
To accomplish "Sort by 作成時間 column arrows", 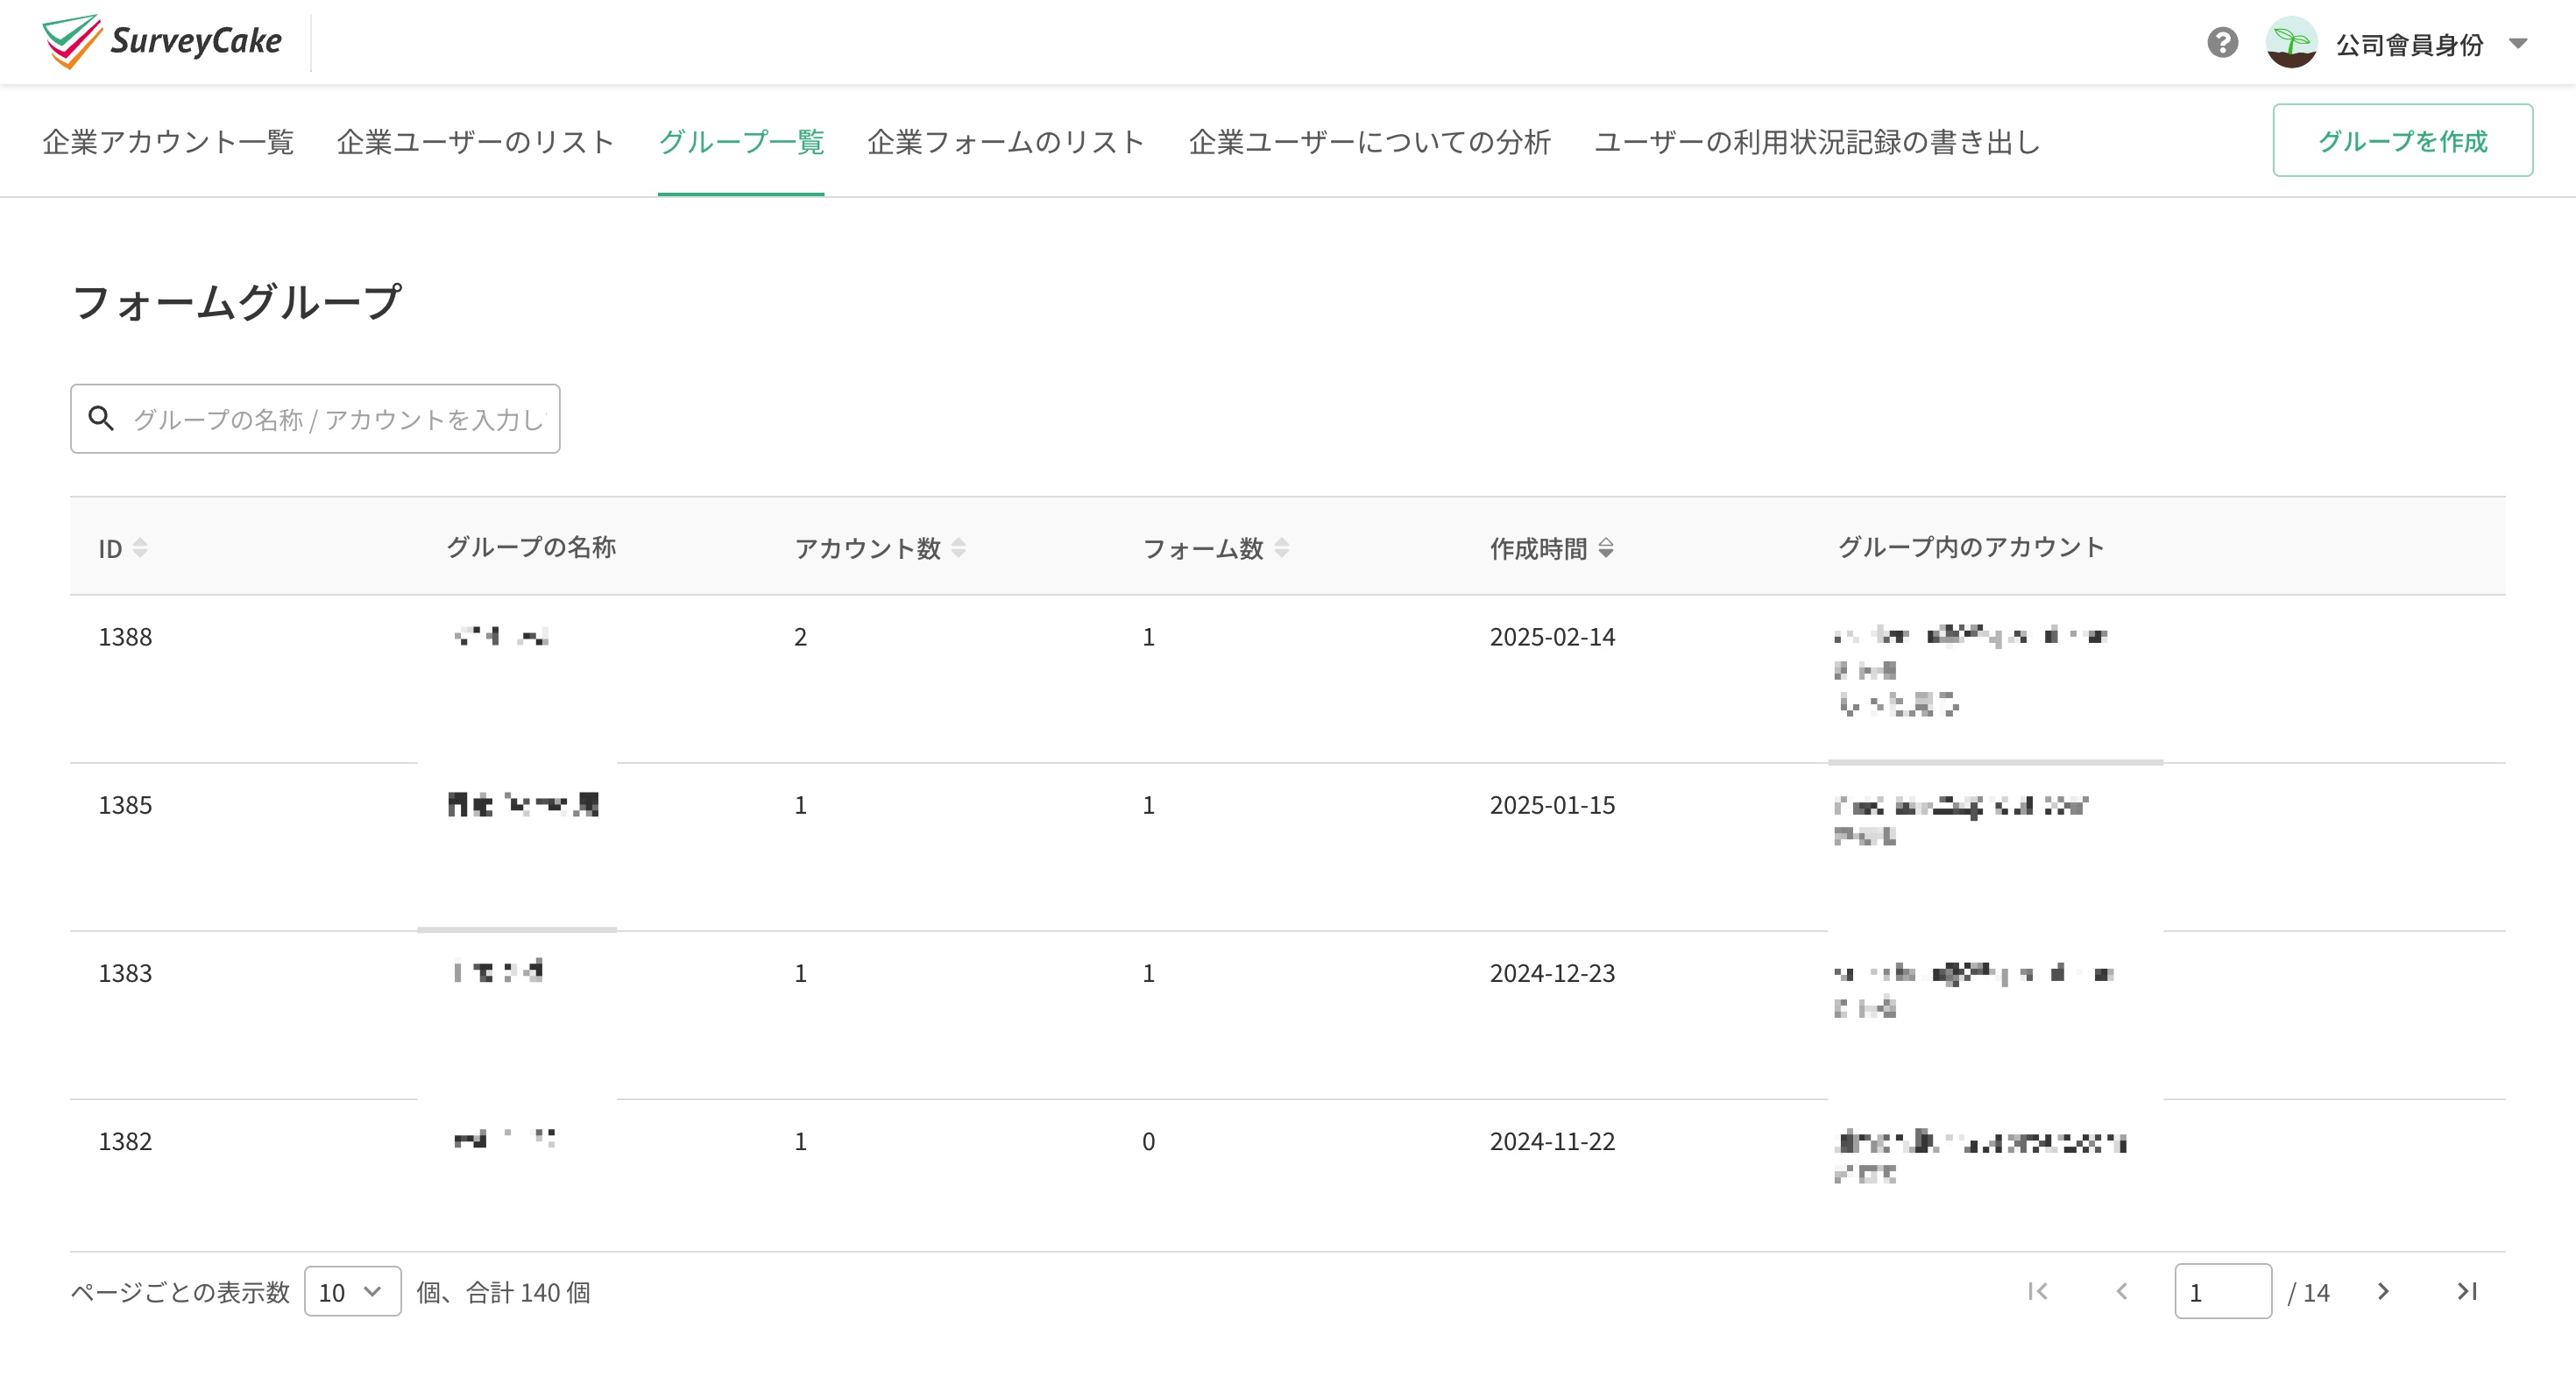I will pos(1605,548).
